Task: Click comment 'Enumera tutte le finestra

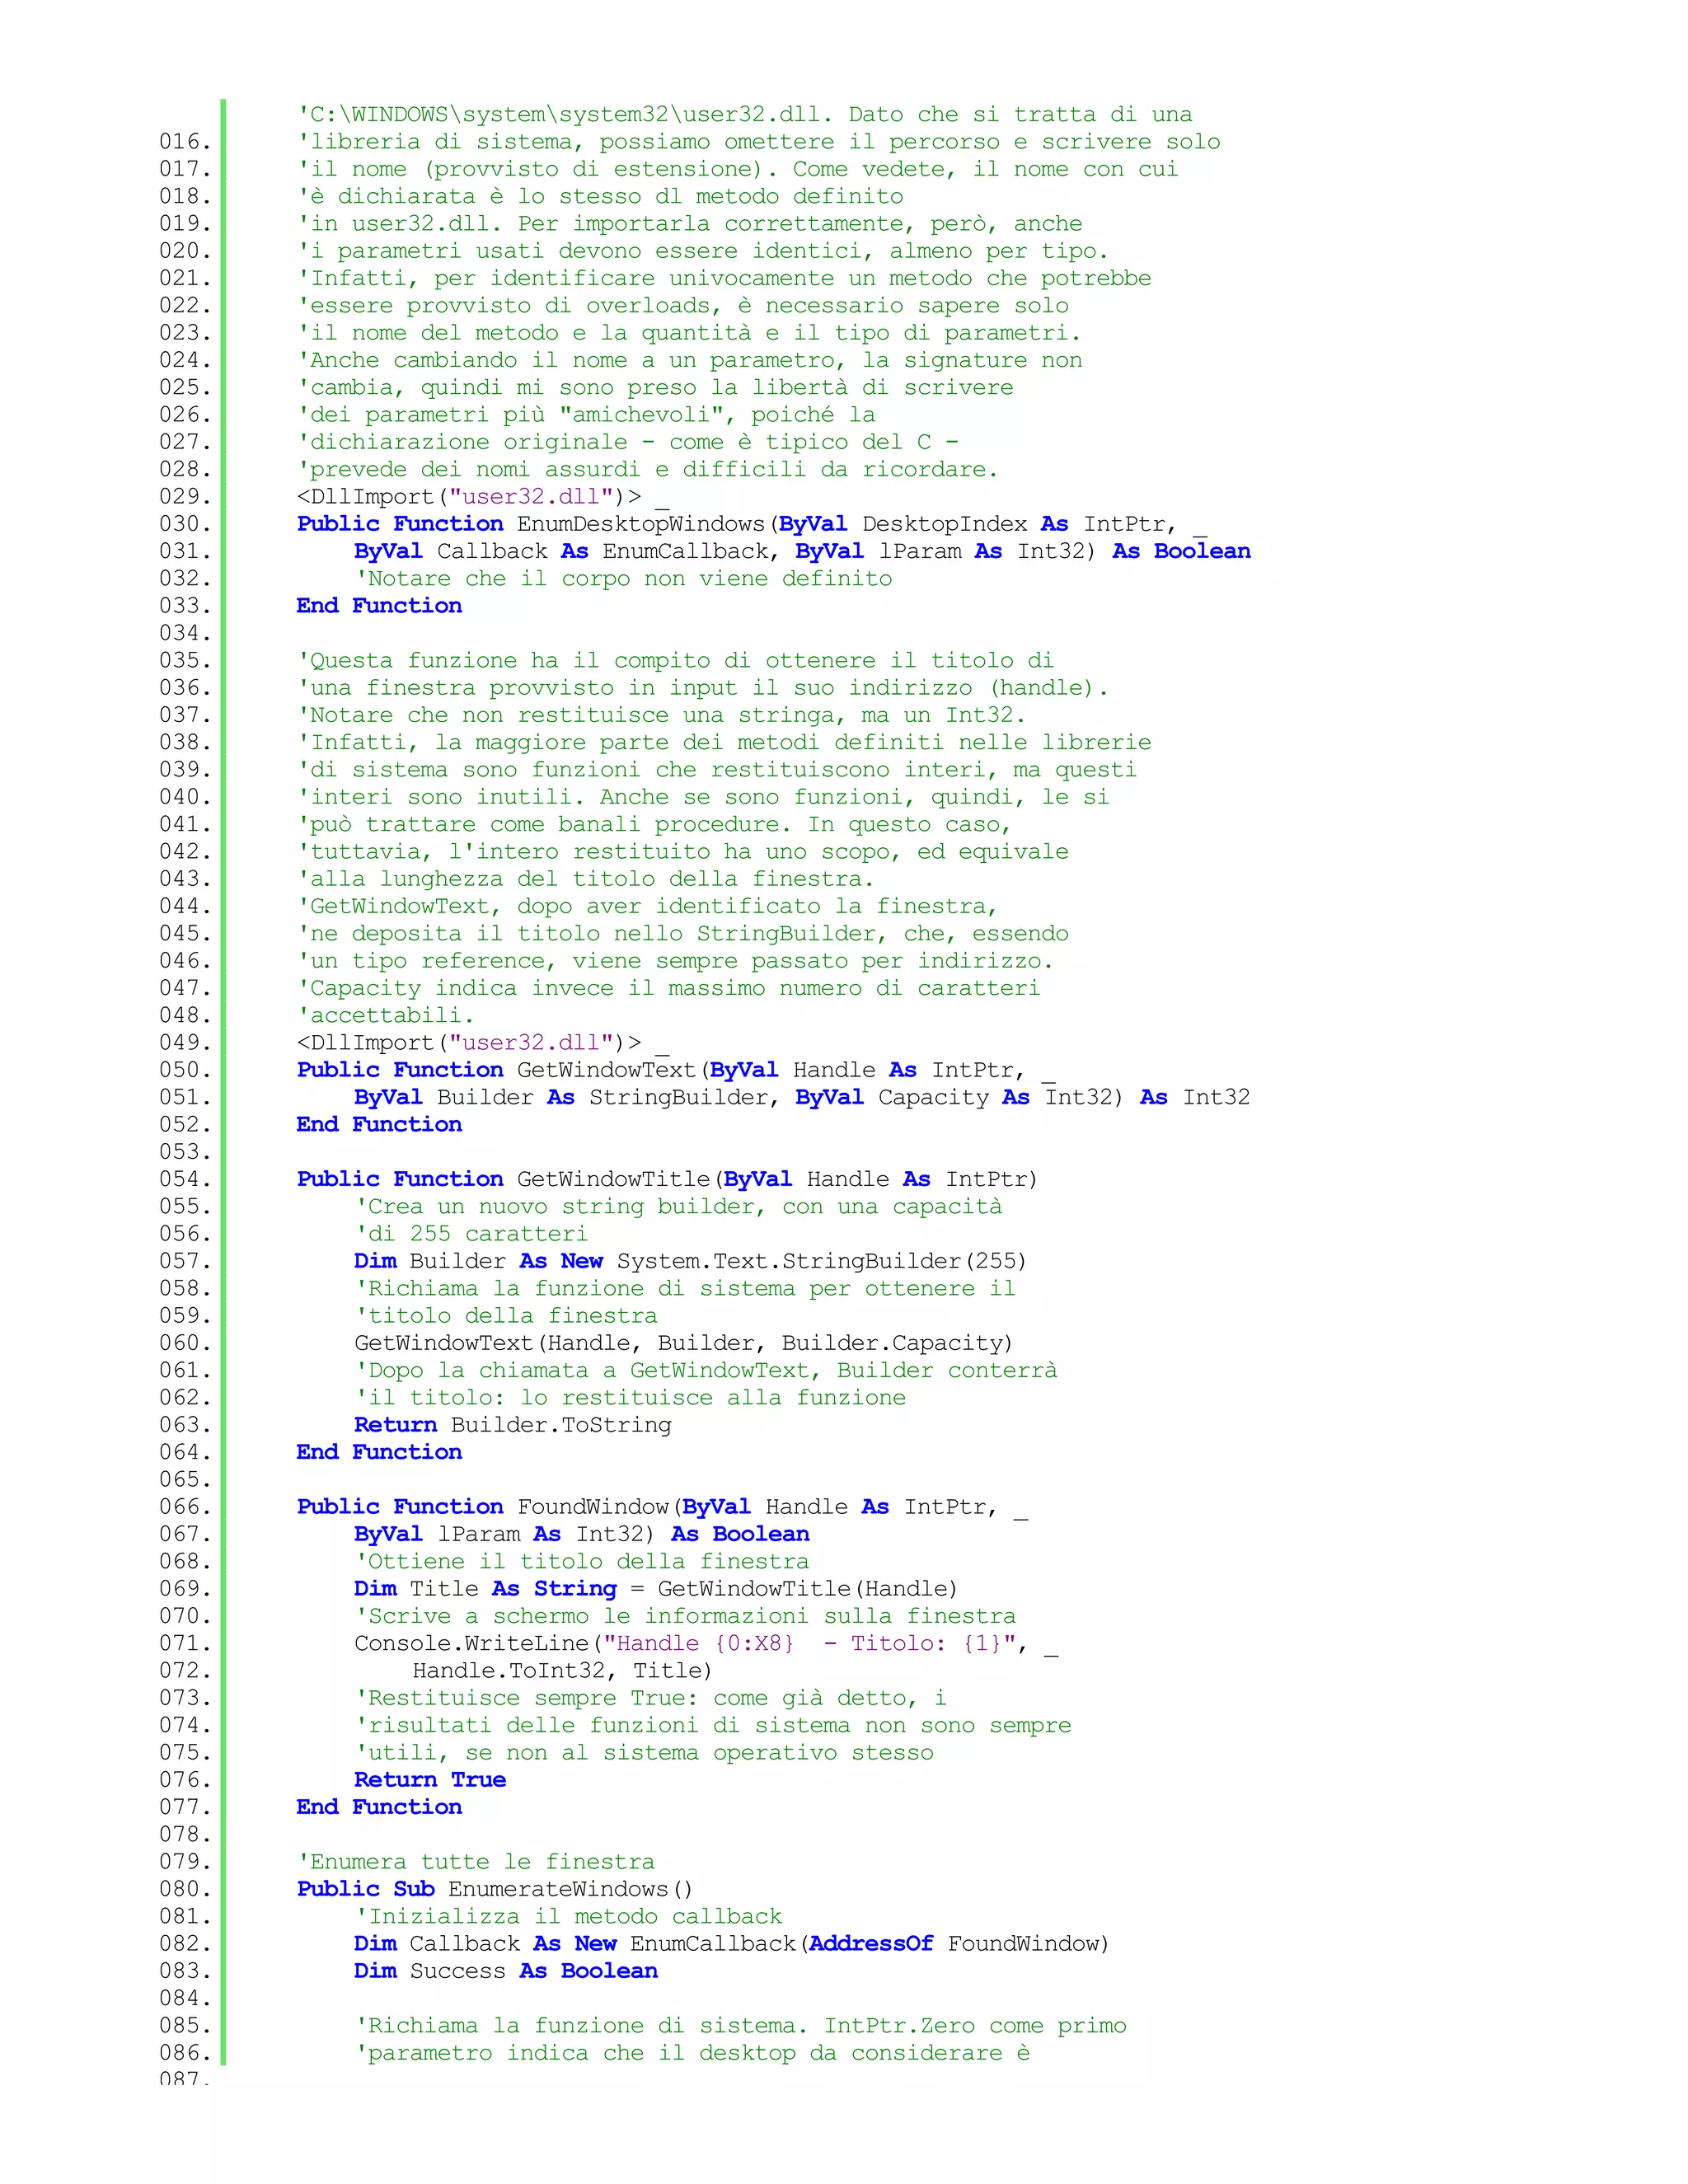Action: point(476,1862)
